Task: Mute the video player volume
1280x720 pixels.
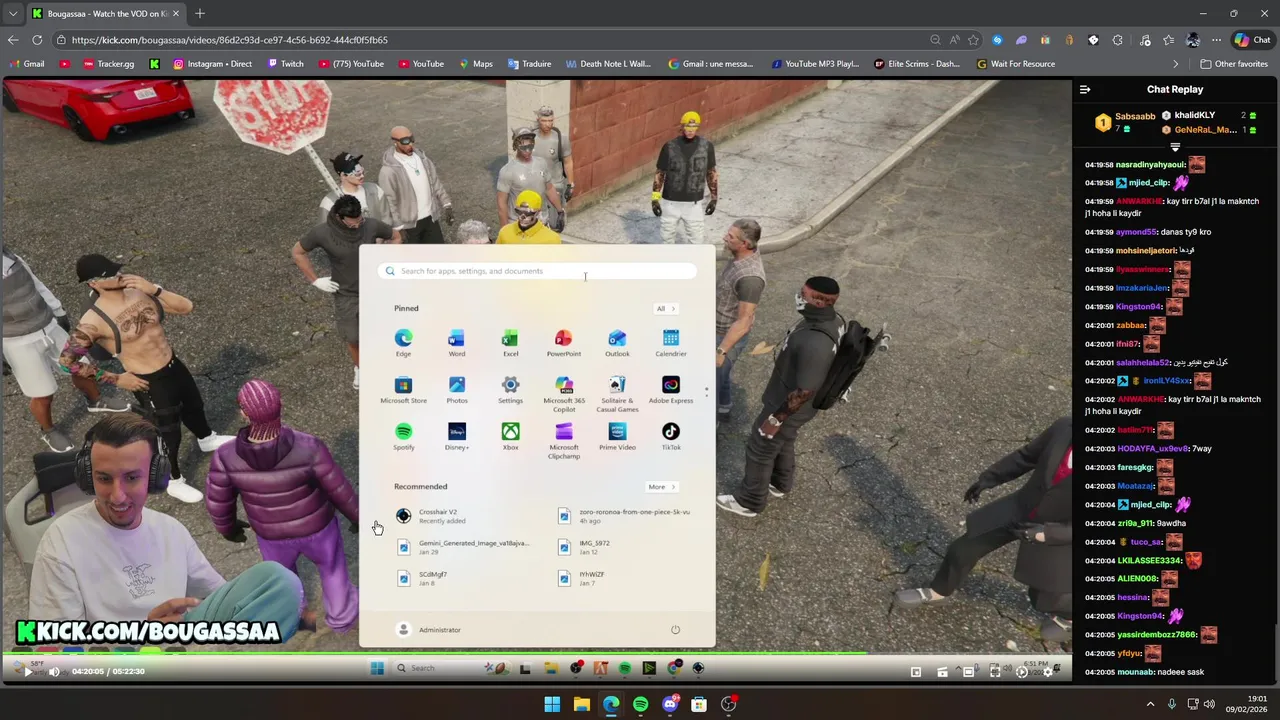Action: [54, 671]
